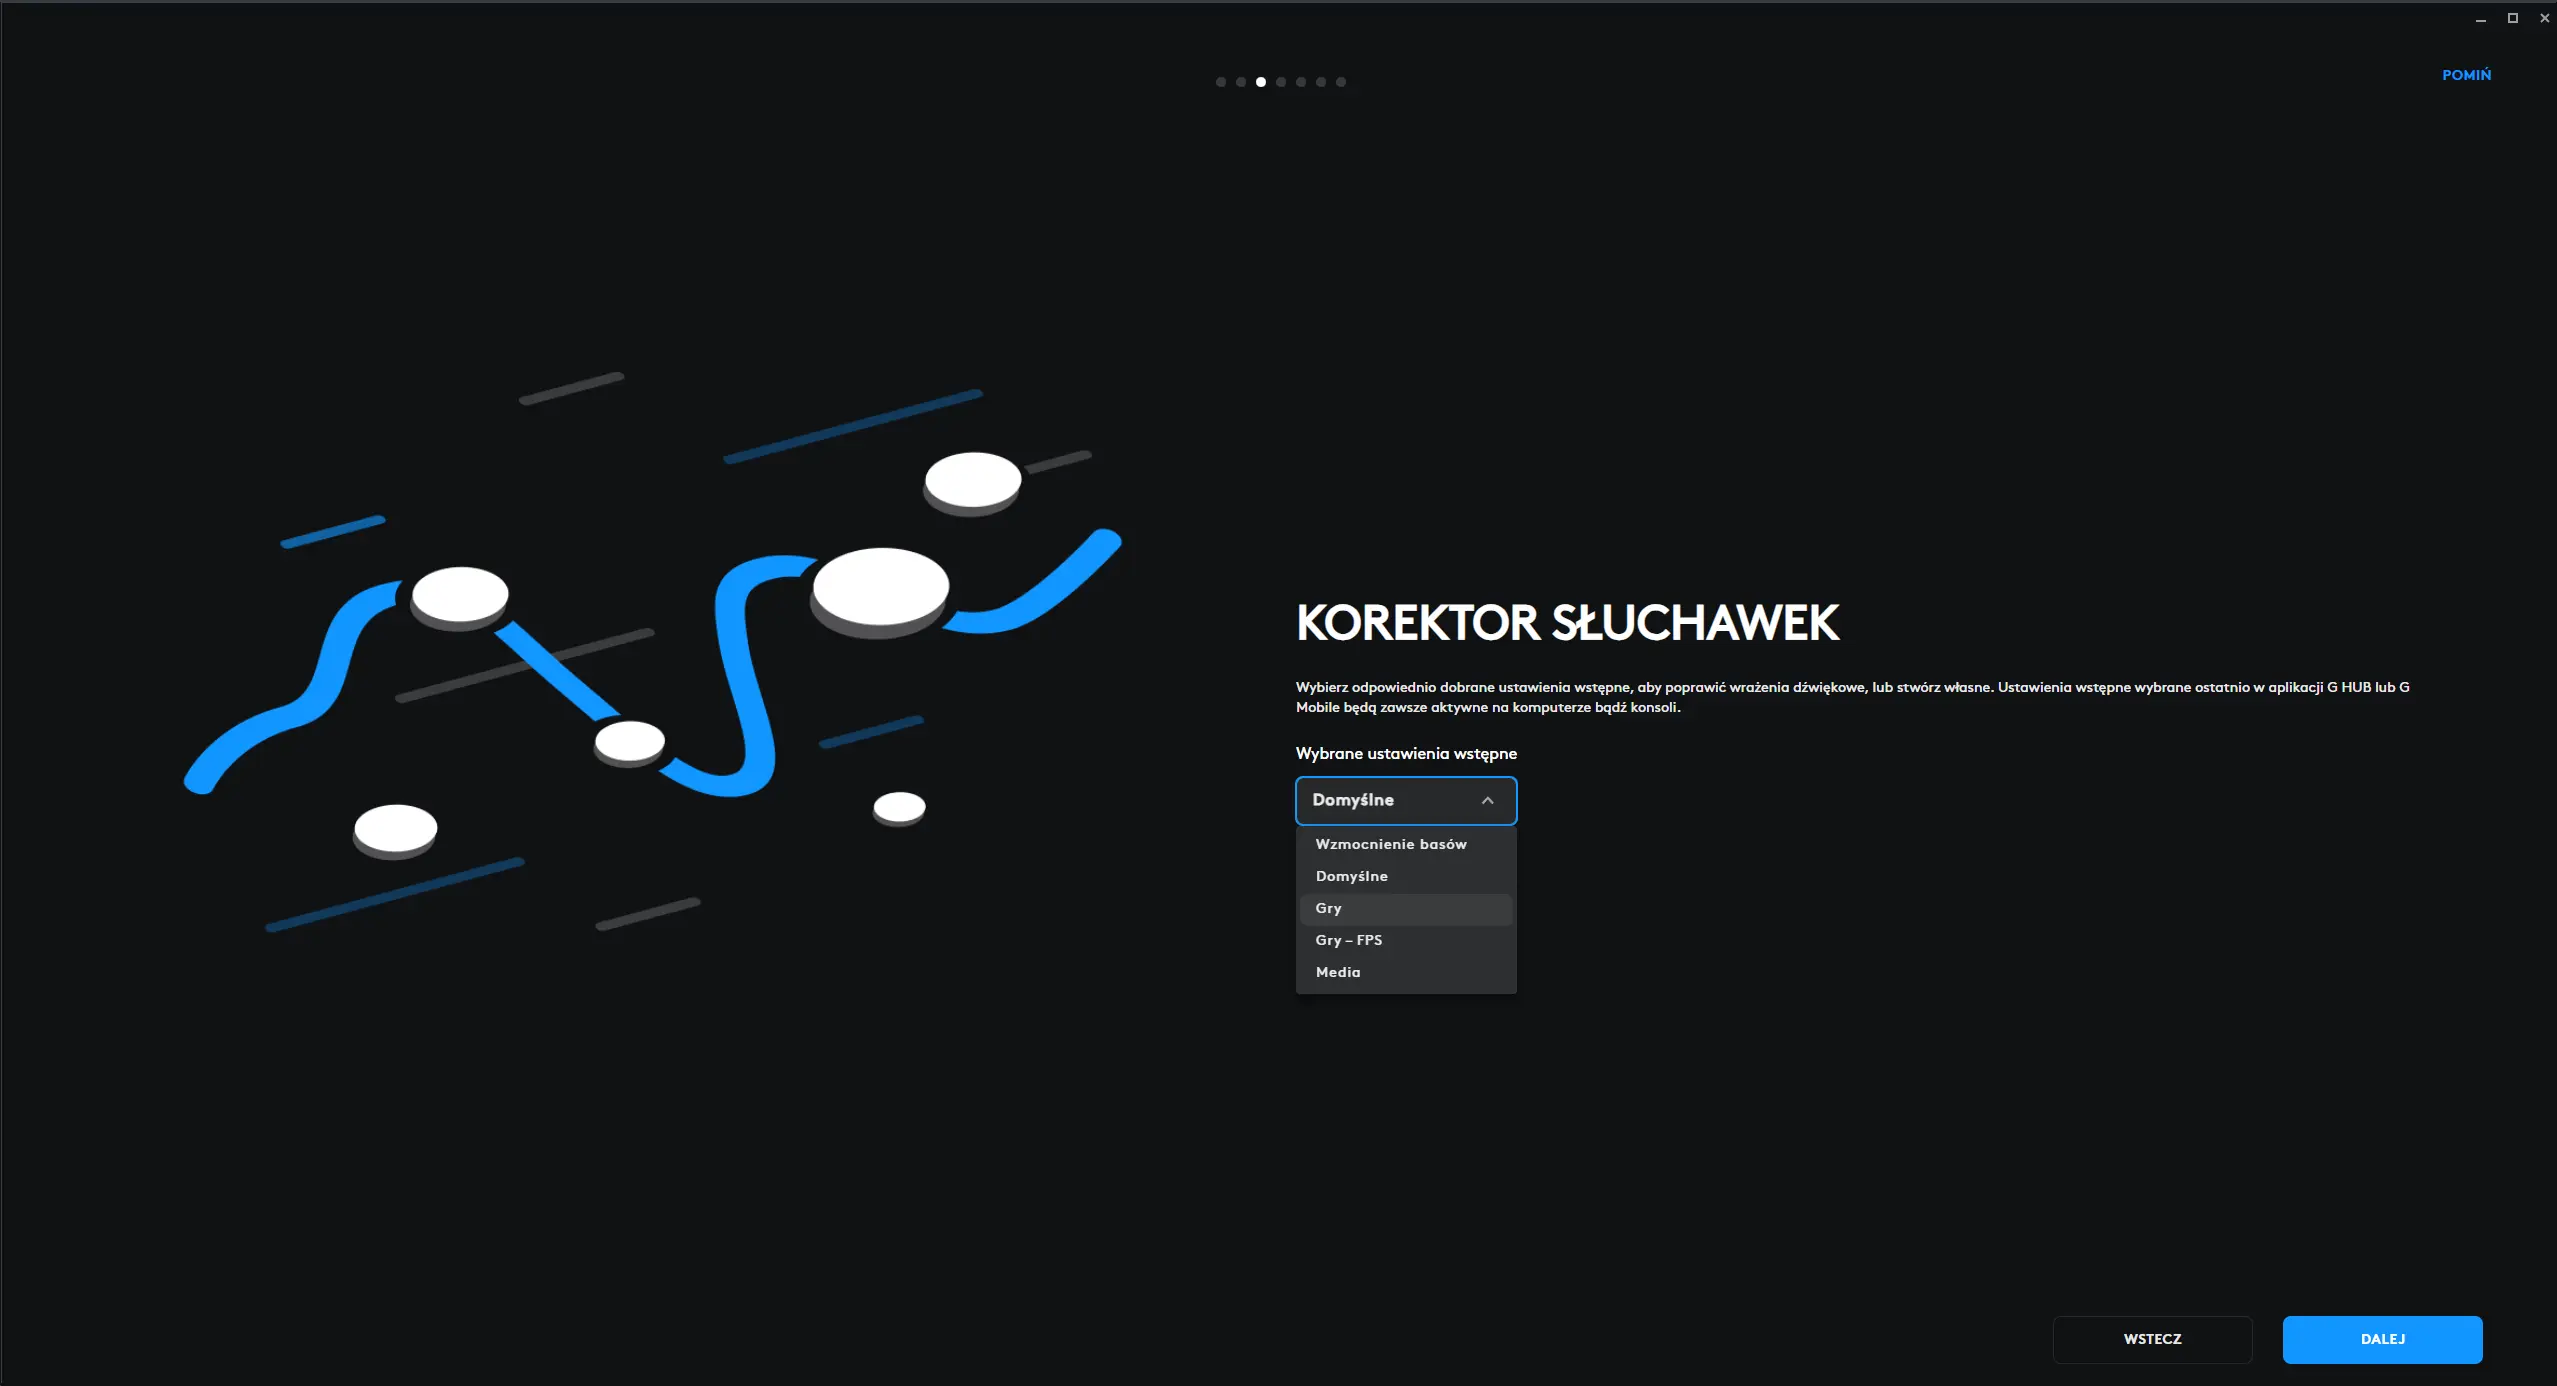Click the second page indicator dot

1240,82
